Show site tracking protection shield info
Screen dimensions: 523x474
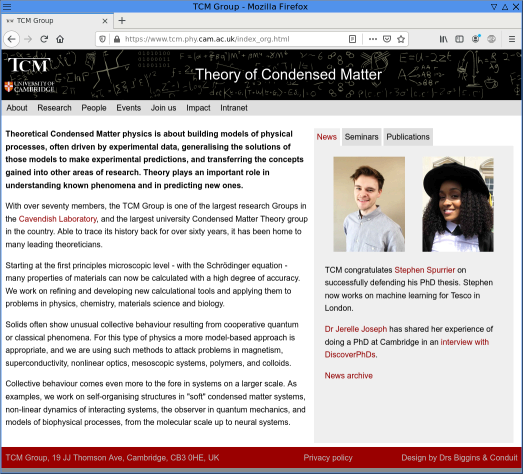coord(102,39)
